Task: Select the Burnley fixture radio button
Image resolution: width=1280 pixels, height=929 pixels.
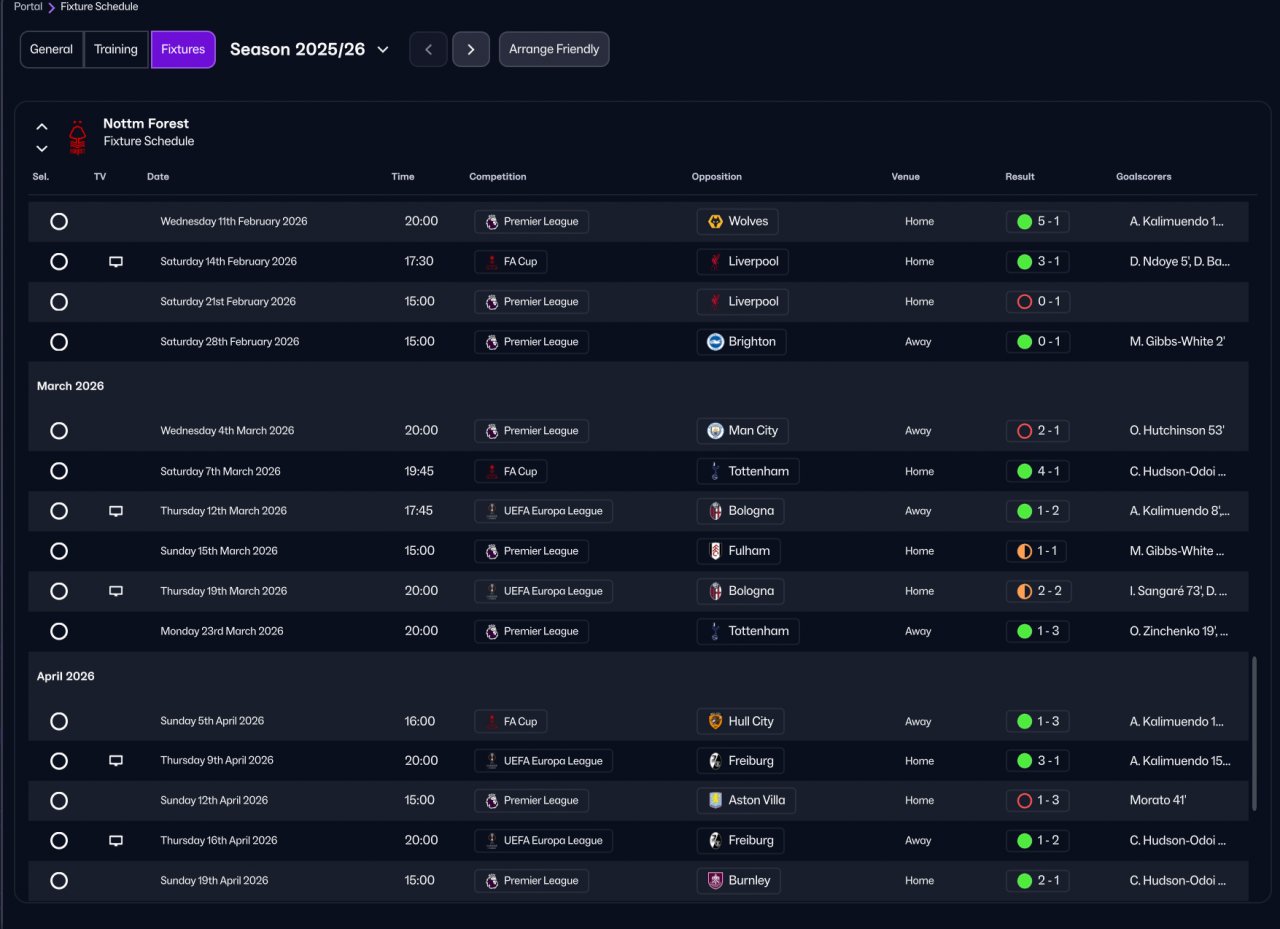Action: [x=59, y=881]
